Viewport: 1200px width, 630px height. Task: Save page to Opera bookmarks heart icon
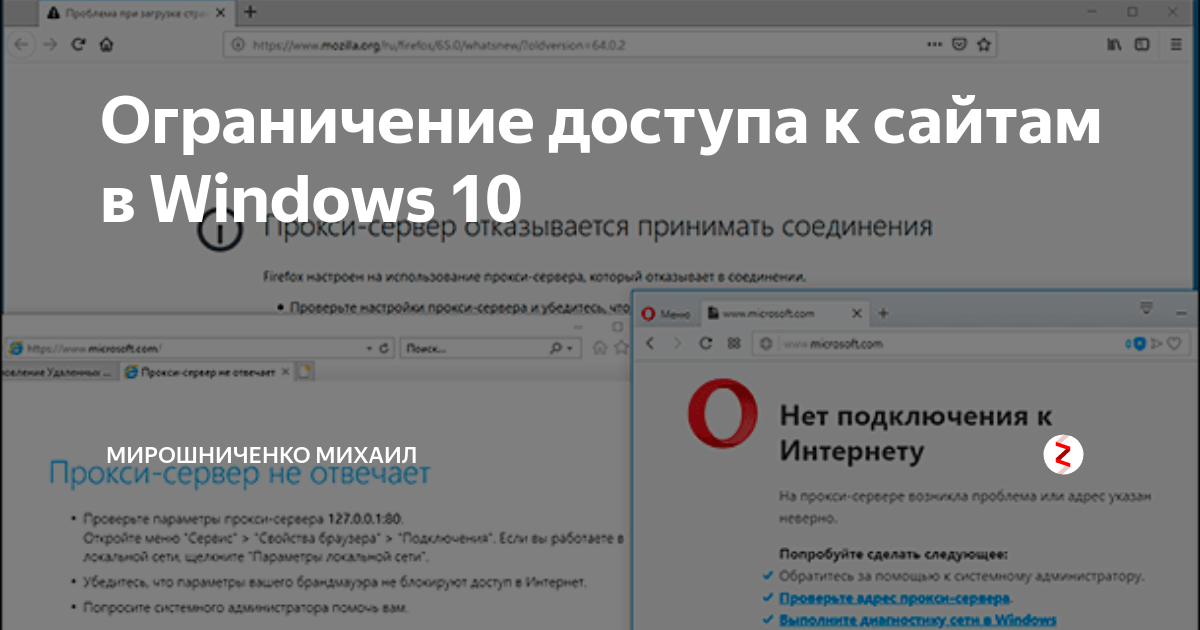coord(1174,343)
